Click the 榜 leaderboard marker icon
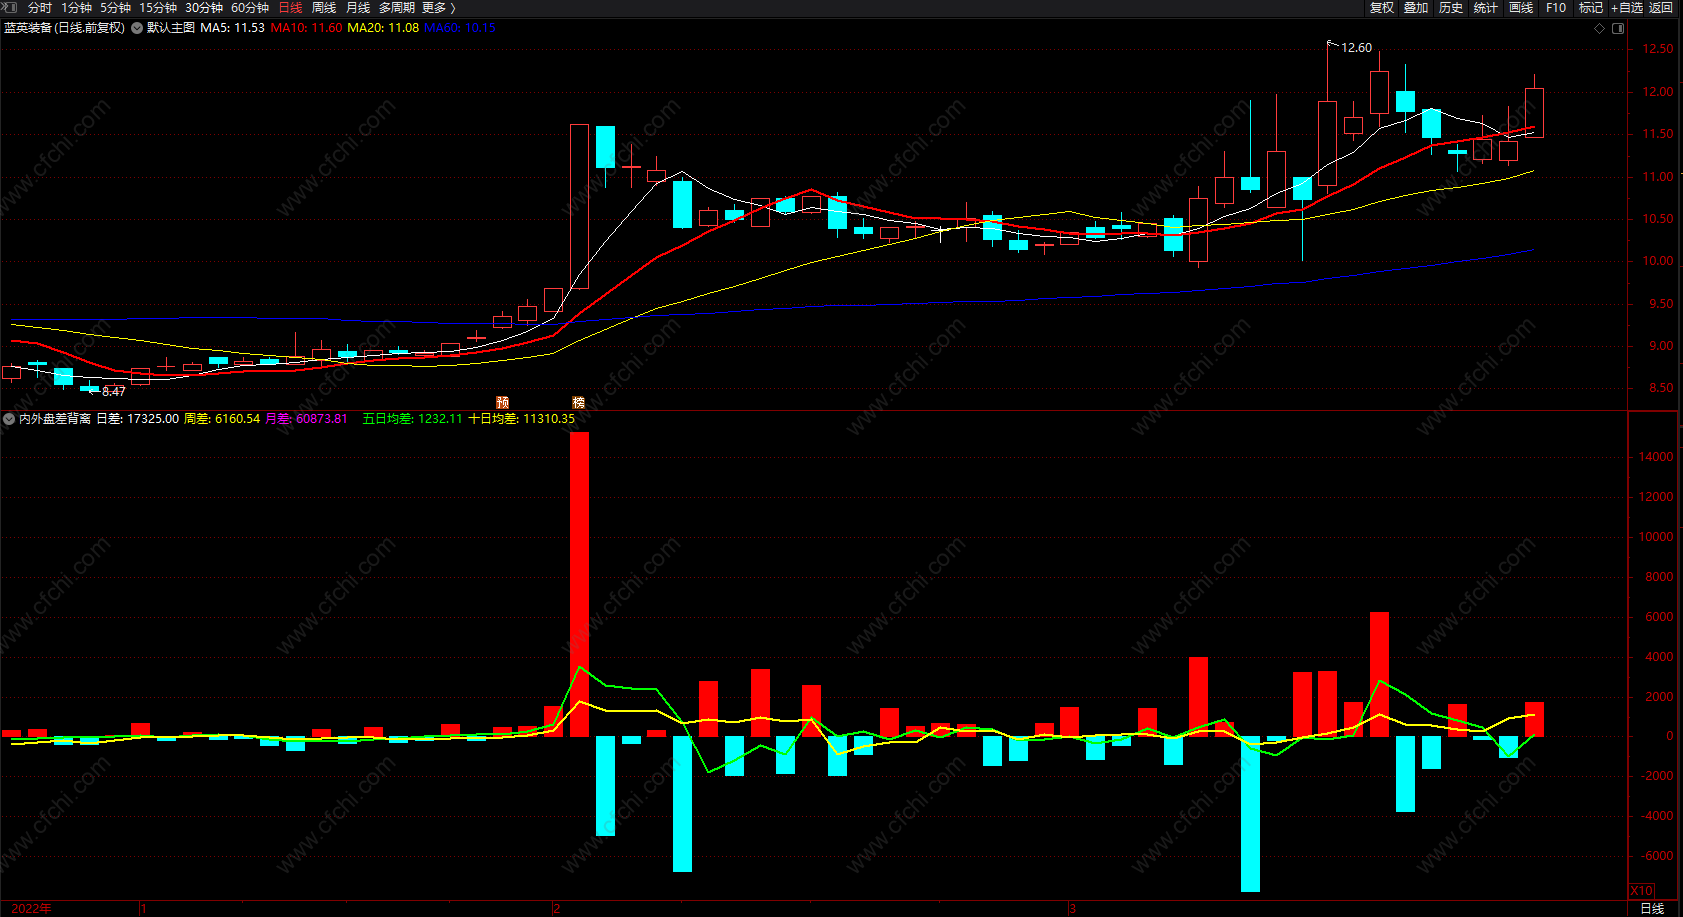 pyautogui.click(x=579, y=402)
